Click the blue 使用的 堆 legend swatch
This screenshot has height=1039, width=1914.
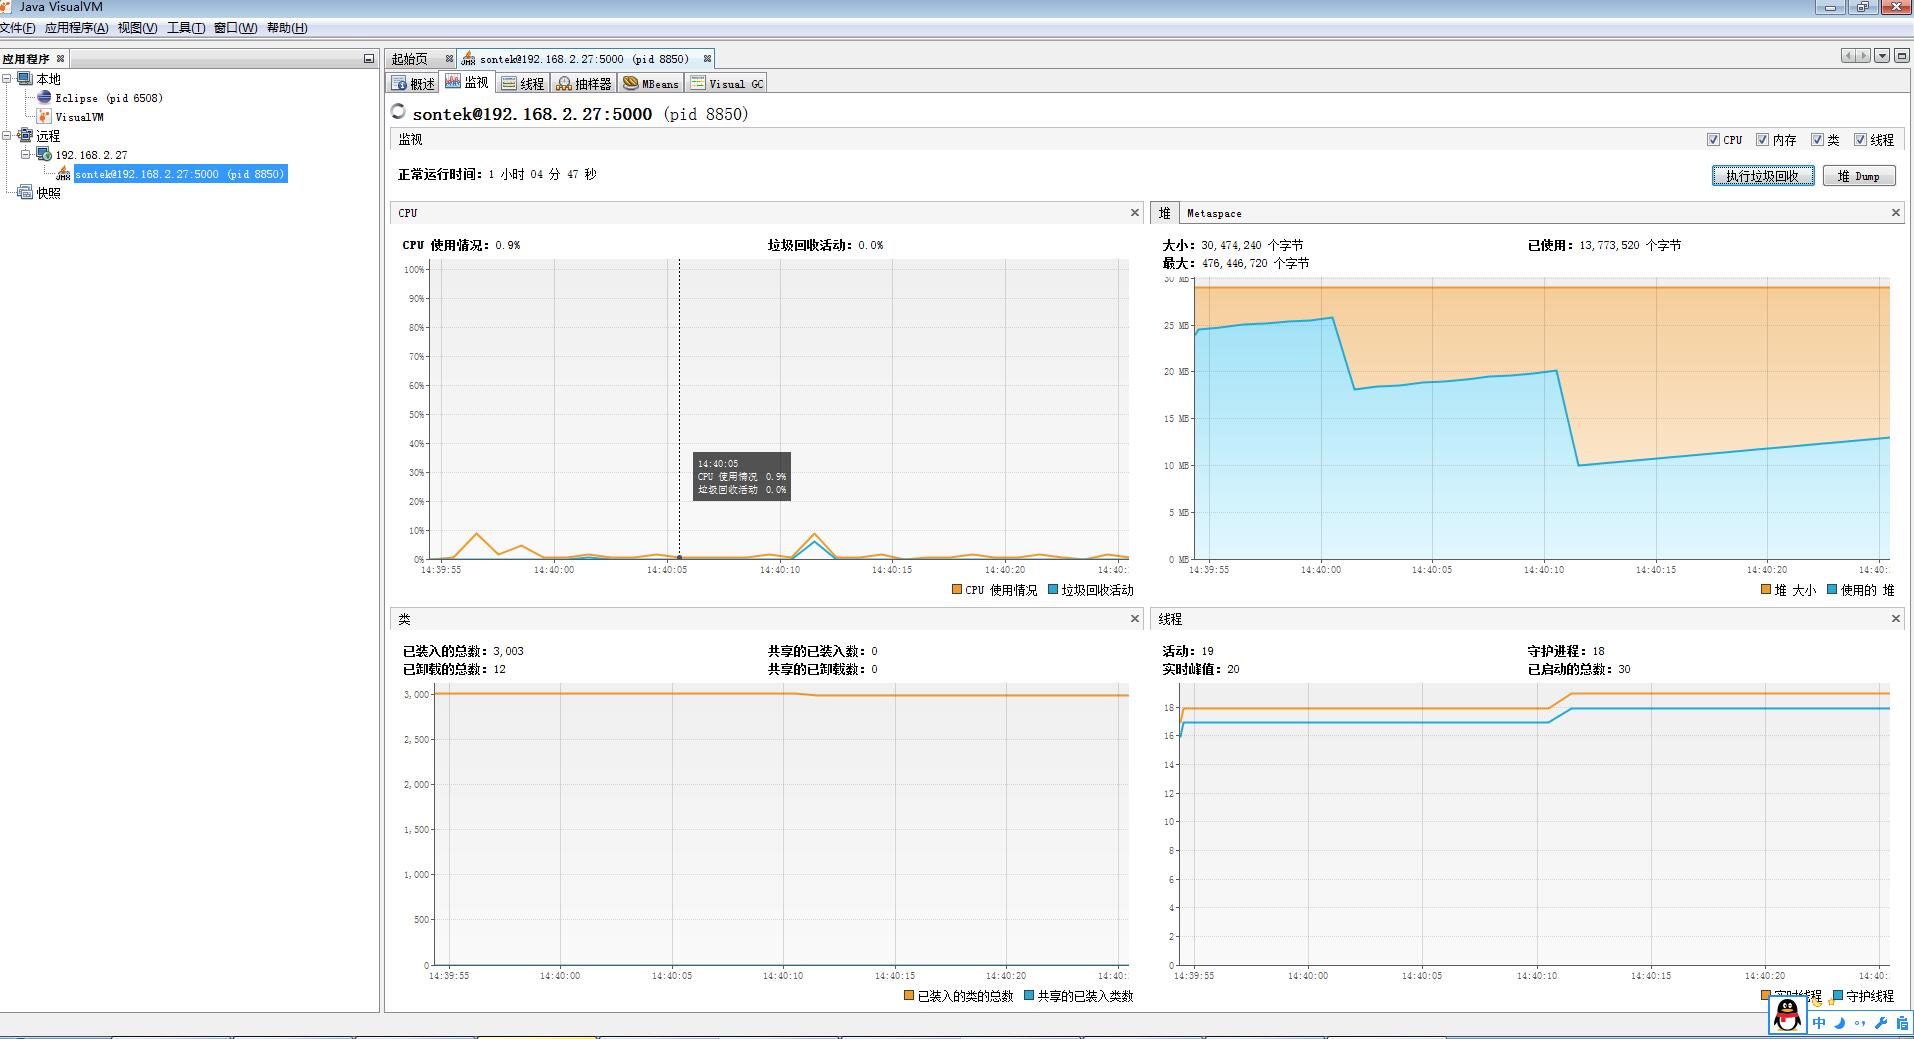coord(1832,590)
